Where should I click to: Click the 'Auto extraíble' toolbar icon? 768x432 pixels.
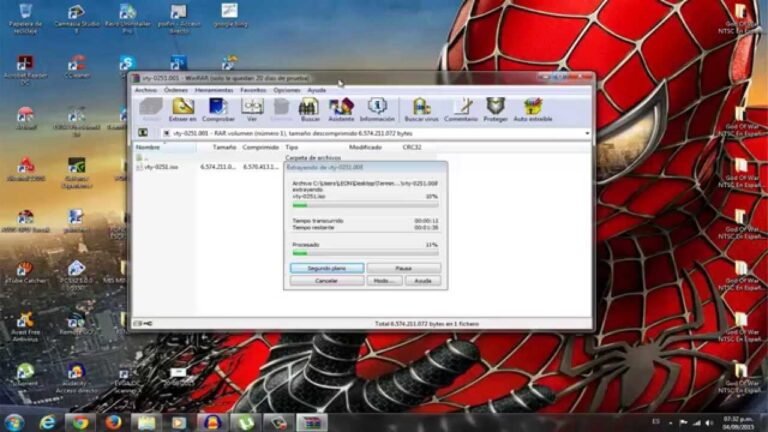point(532,109)
